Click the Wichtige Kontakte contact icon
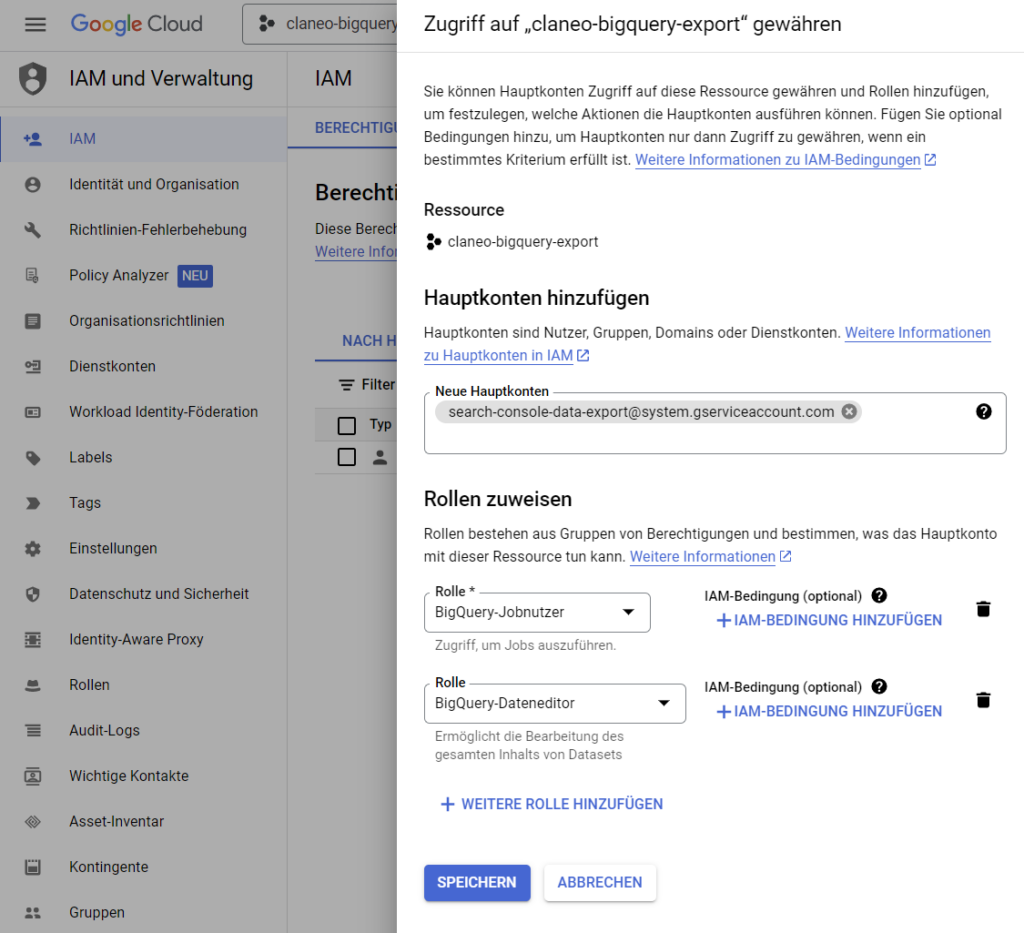 click(x=33, y=776)
